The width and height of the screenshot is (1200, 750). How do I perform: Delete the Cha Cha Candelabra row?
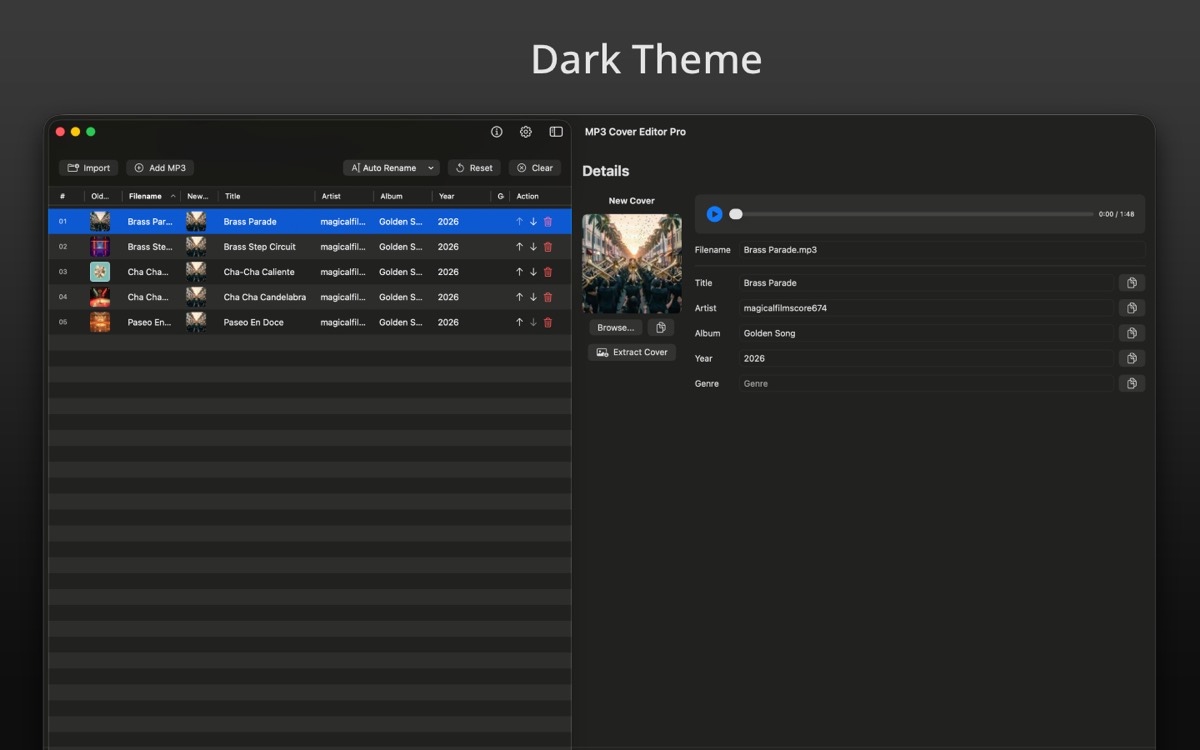click(x=548, y=297)
